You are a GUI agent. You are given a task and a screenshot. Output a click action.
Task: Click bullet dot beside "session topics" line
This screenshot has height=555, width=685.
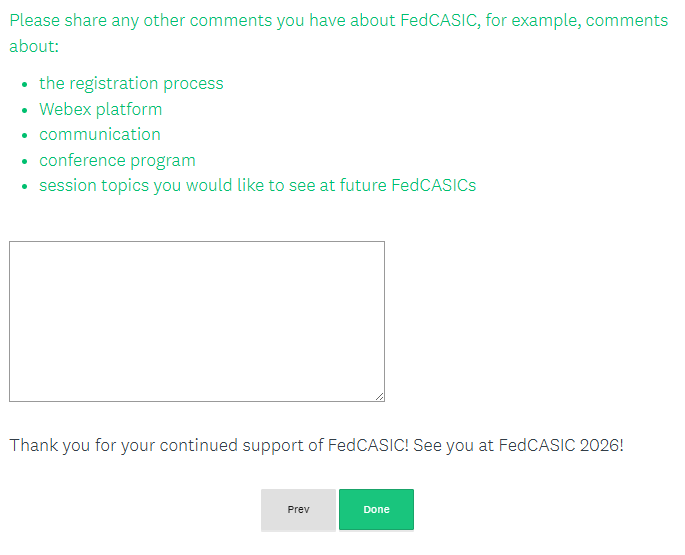[x=23, y=186]
